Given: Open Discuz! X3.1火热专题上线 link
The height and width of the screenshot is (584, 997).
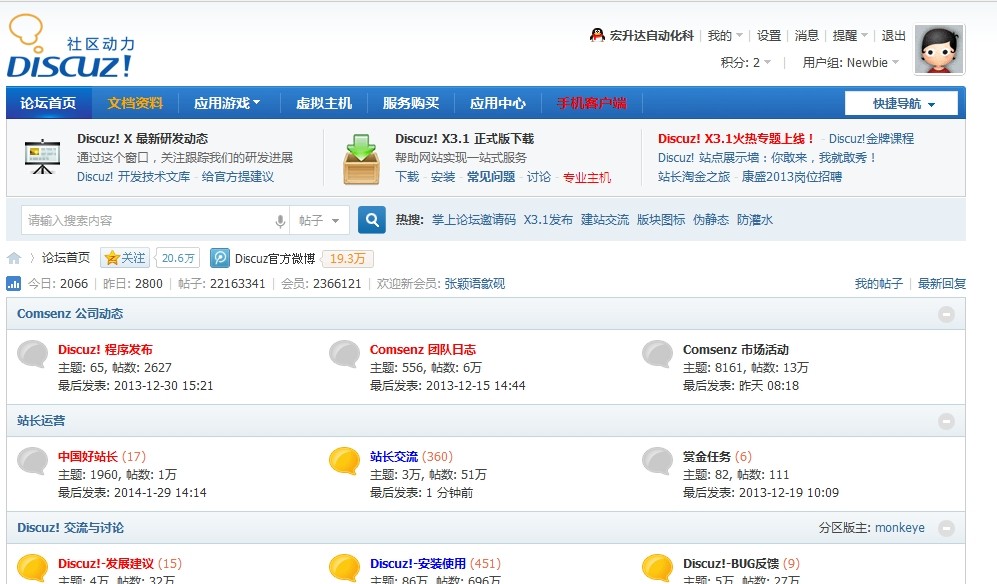Looking at the screenshot, I should tap(736, 139).
